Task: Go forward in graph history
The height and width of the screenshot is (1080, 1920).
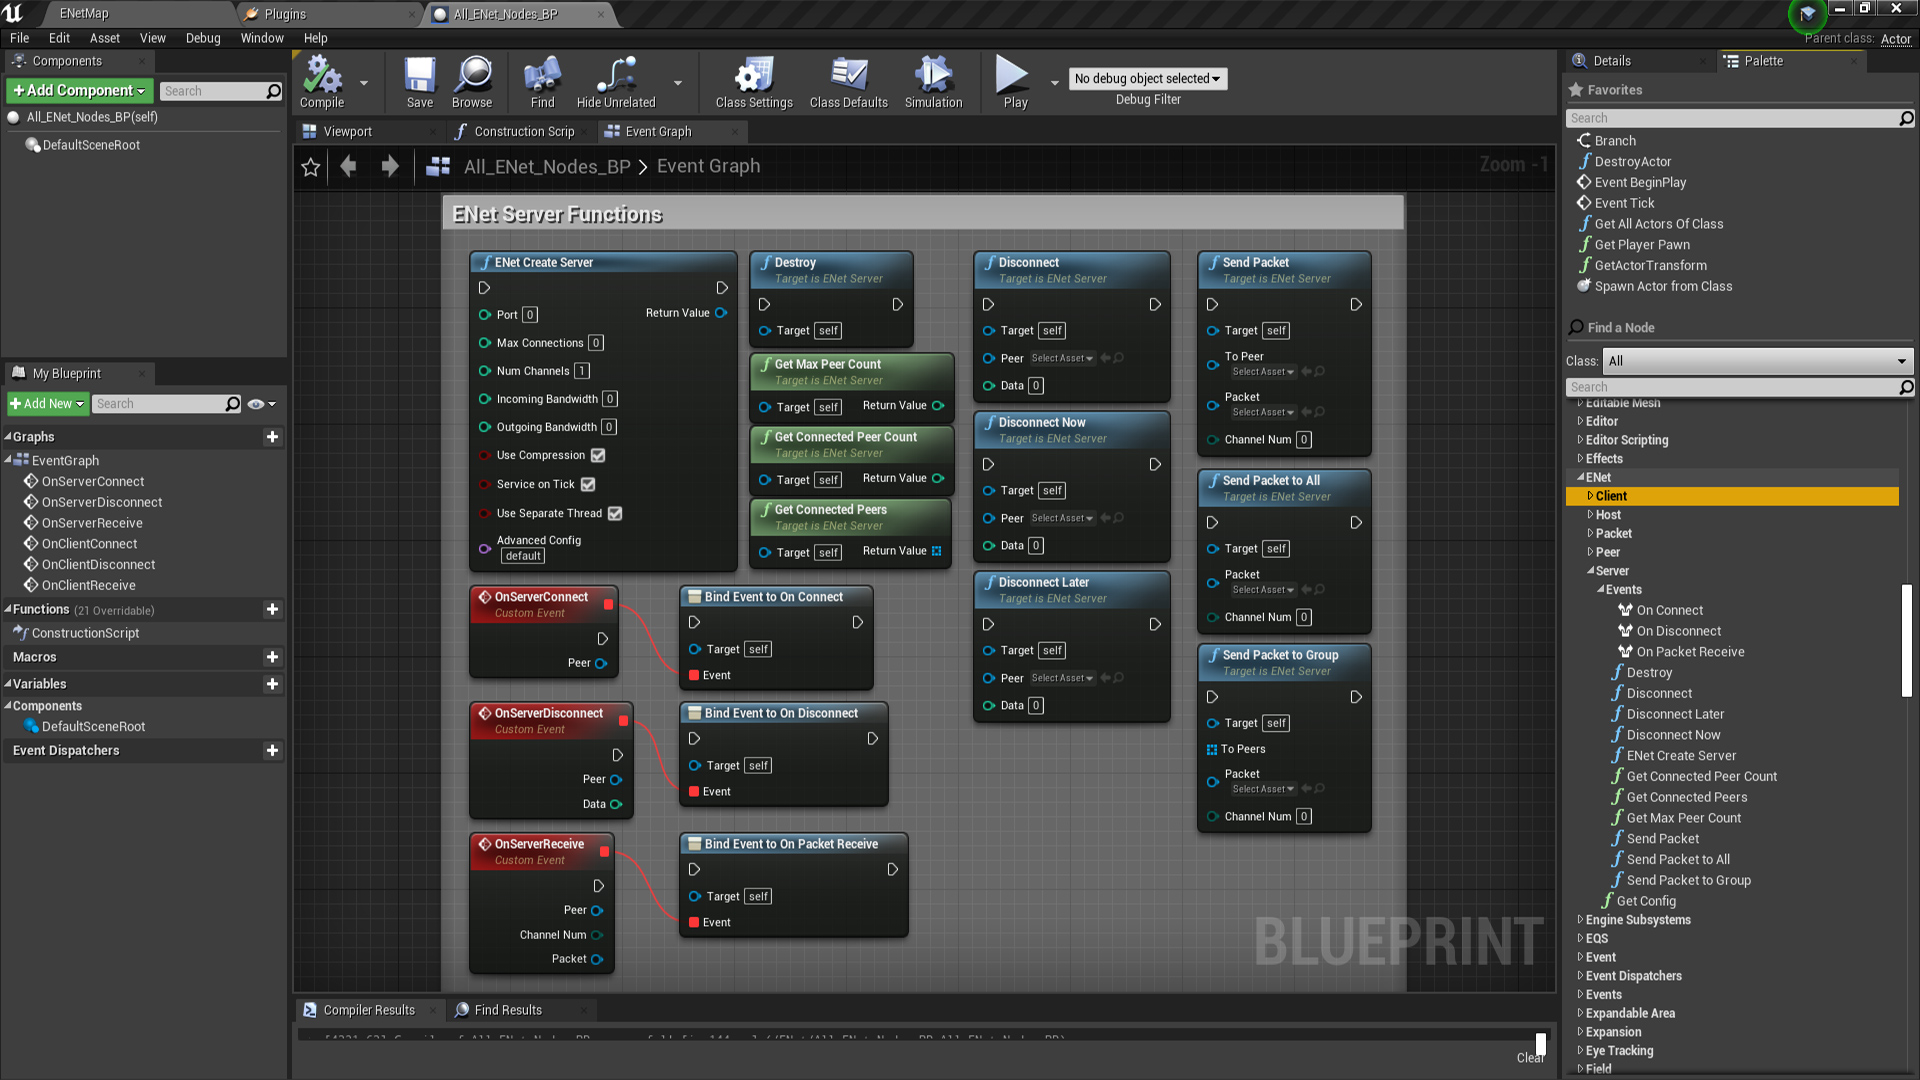Action: coord(390,166)
